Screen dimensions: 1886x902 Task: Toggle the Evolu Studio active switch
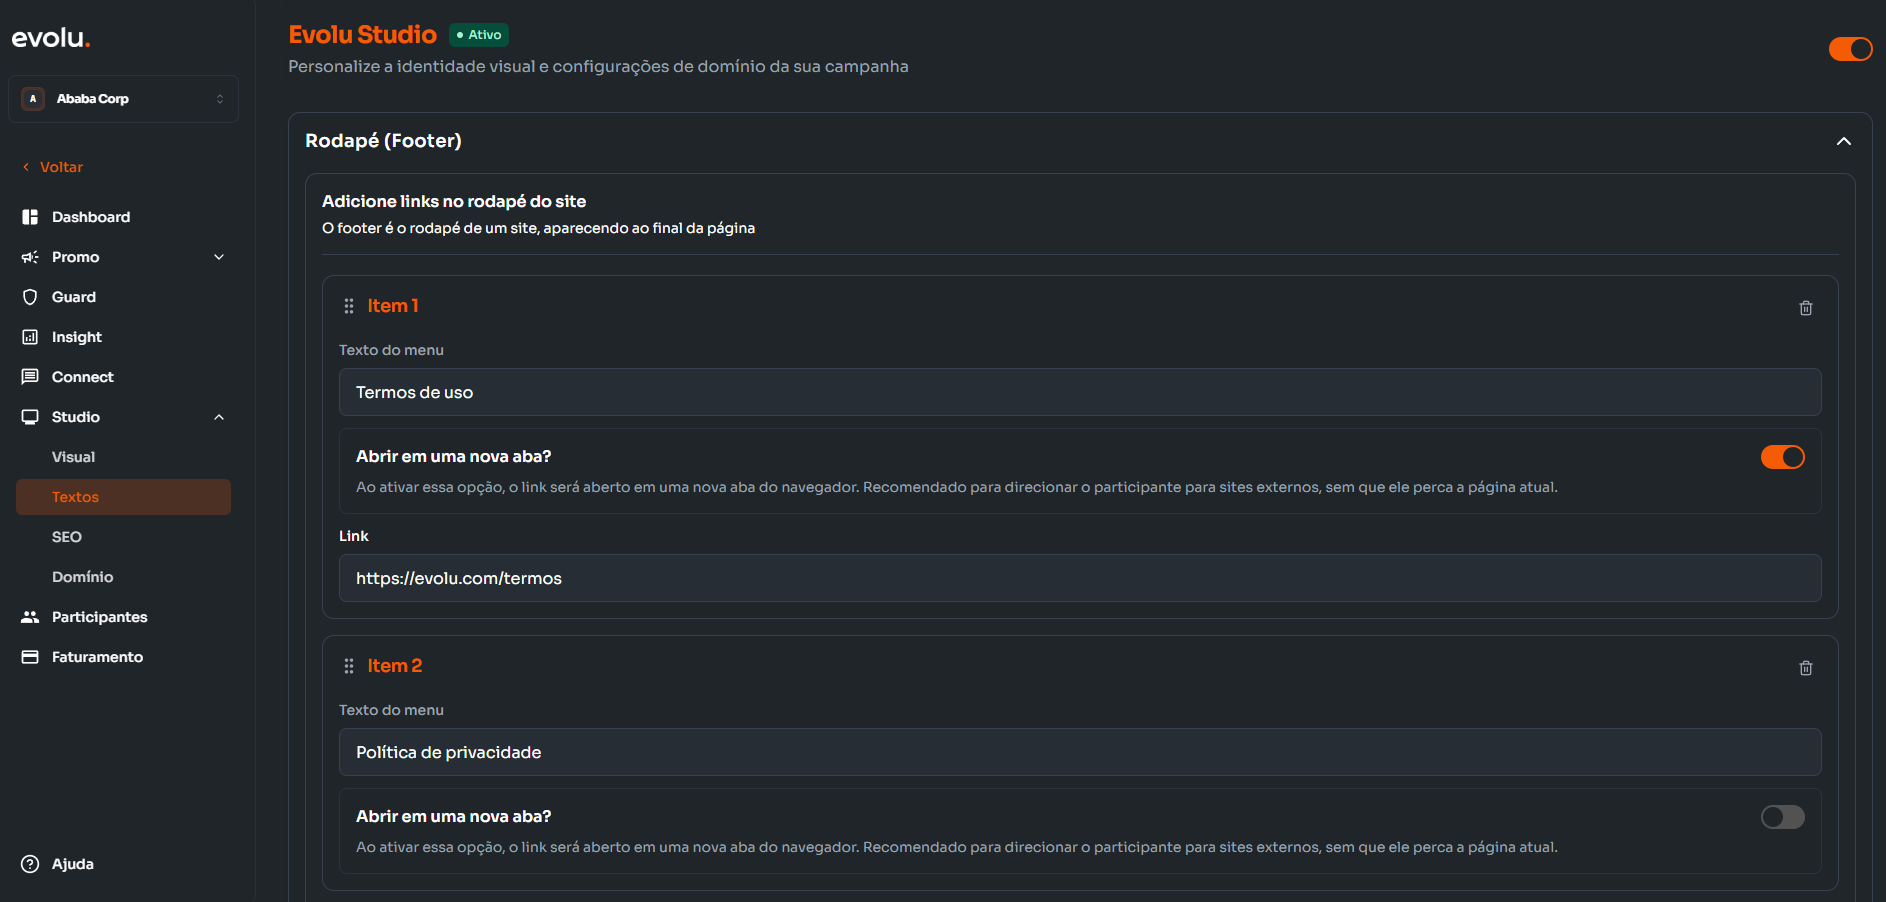[1850, 49]
